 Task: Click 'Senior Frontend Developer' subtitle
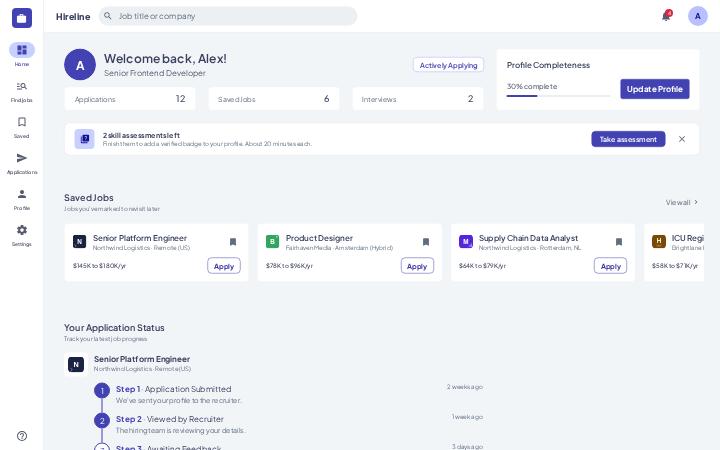point(155,73)
